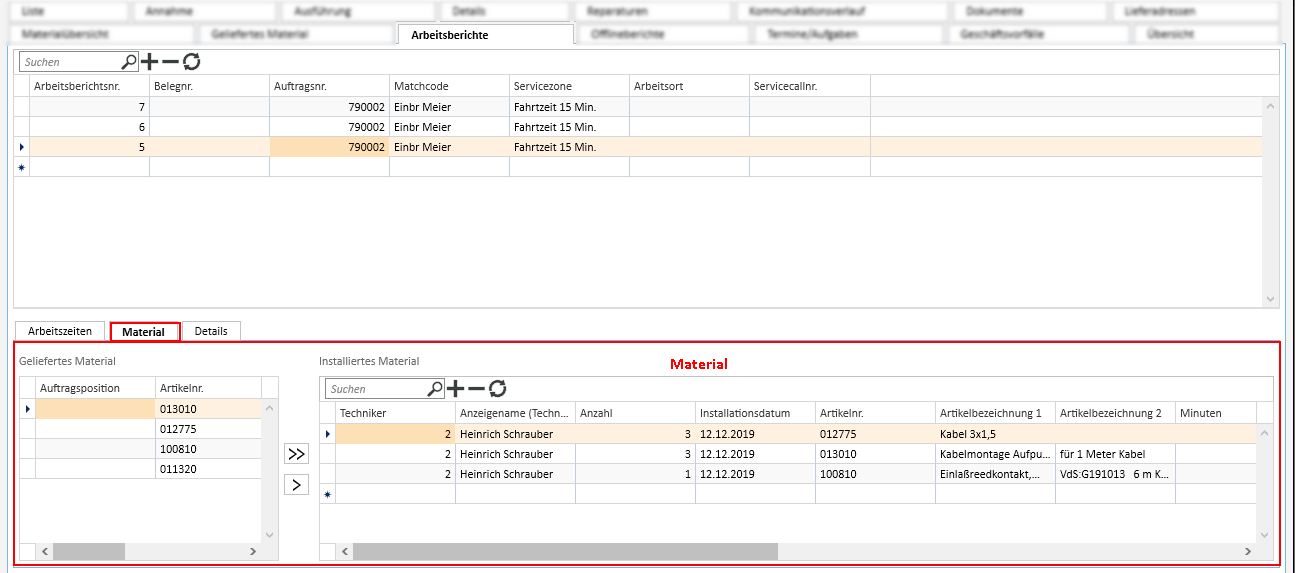Screen dimensions: 1295x573
Task: Click the Servicecallnr. column header
Action: [809, 86]
